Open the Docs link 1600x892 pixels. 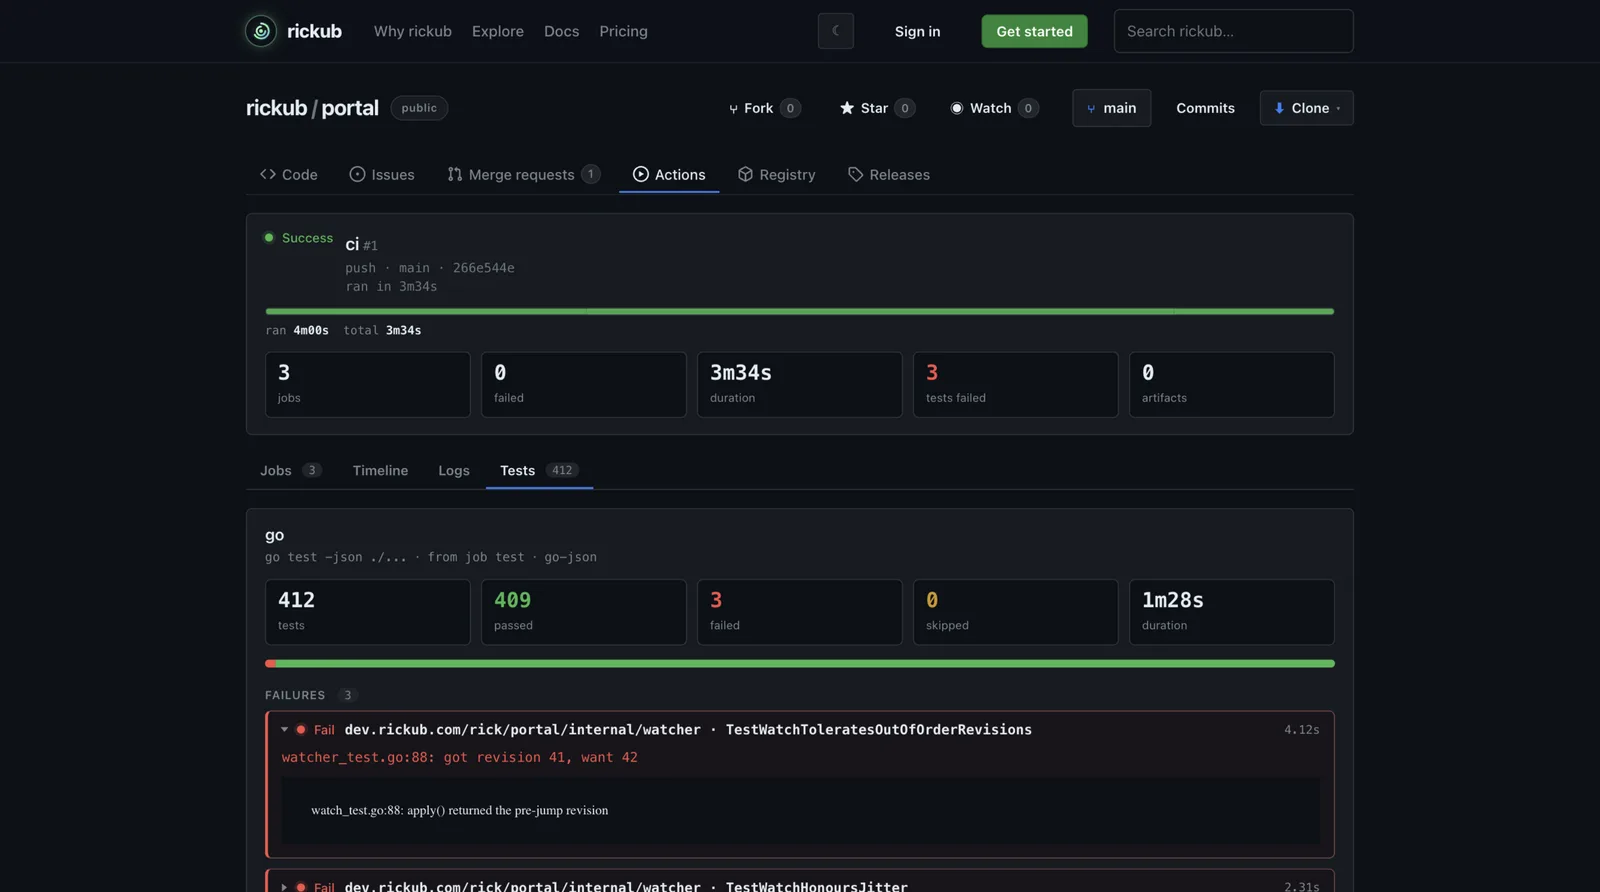(x=562, y=31)
